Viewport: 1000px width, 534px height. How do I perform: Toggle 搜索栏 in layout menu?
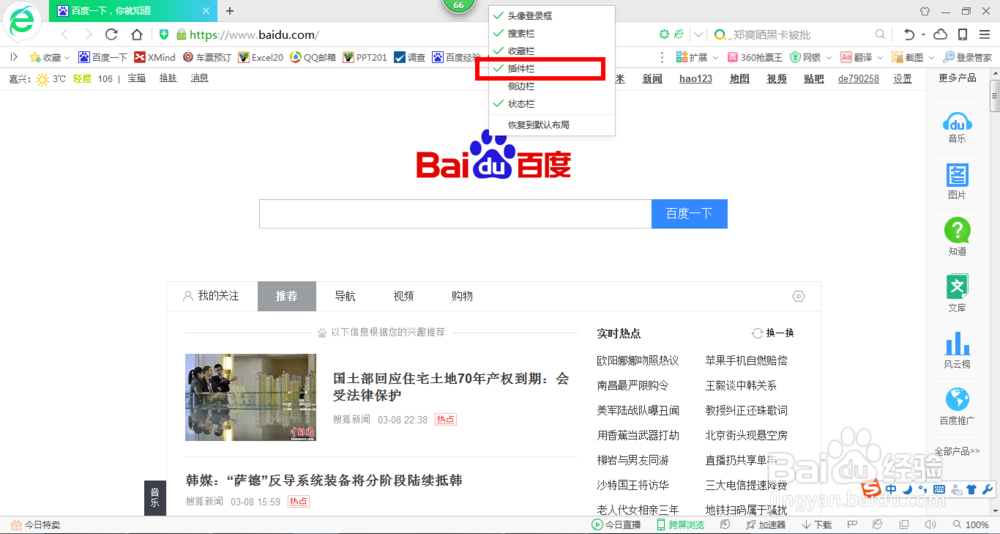551,33
